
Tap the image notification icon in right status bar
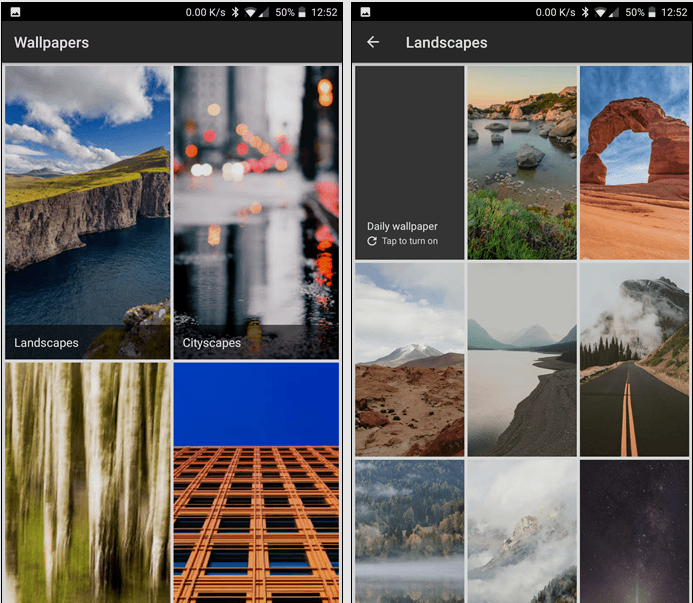coord(365,12)
